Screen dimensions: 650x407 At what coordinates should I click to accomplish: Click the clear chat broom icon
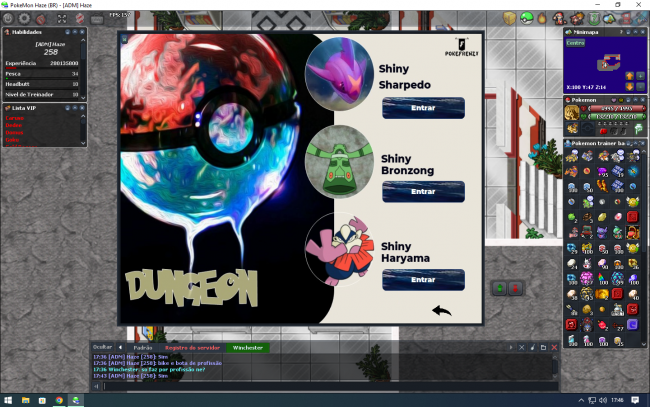click(533, 347)
